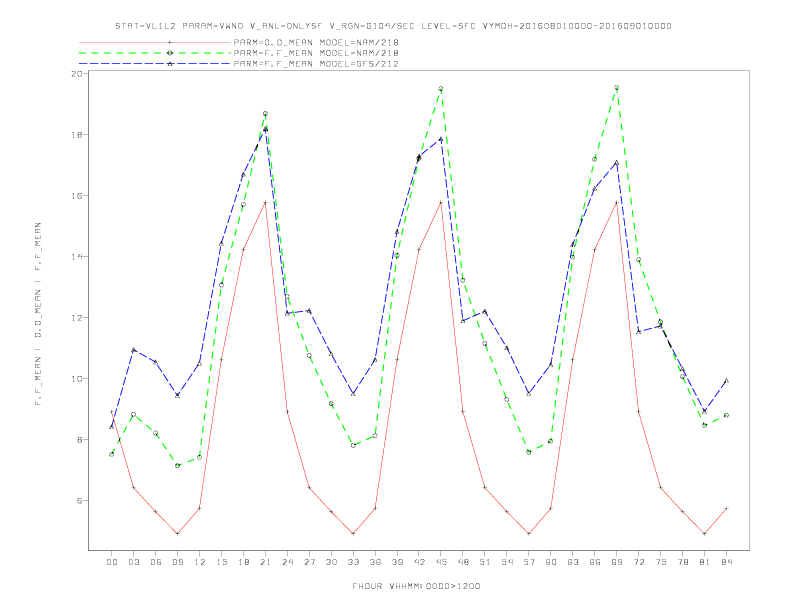
Task: Click x-axis forecast hour tick 27
Action: tap(309, 562)
